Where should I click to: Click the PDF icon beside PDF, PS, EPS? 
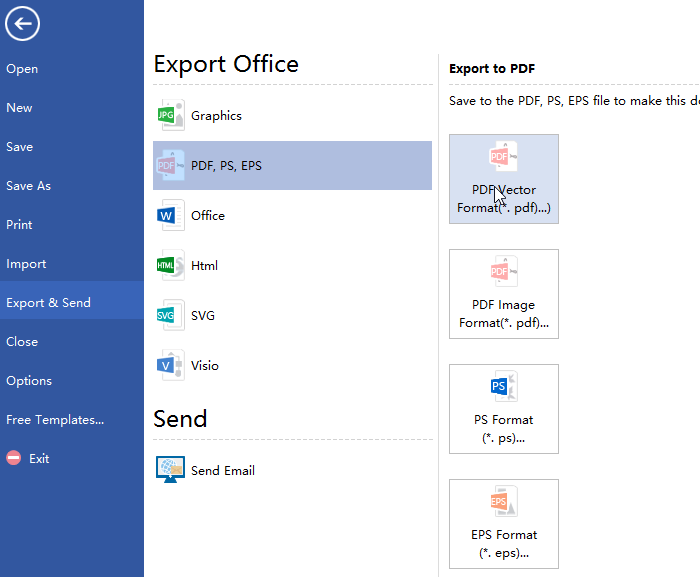(171, 165)
